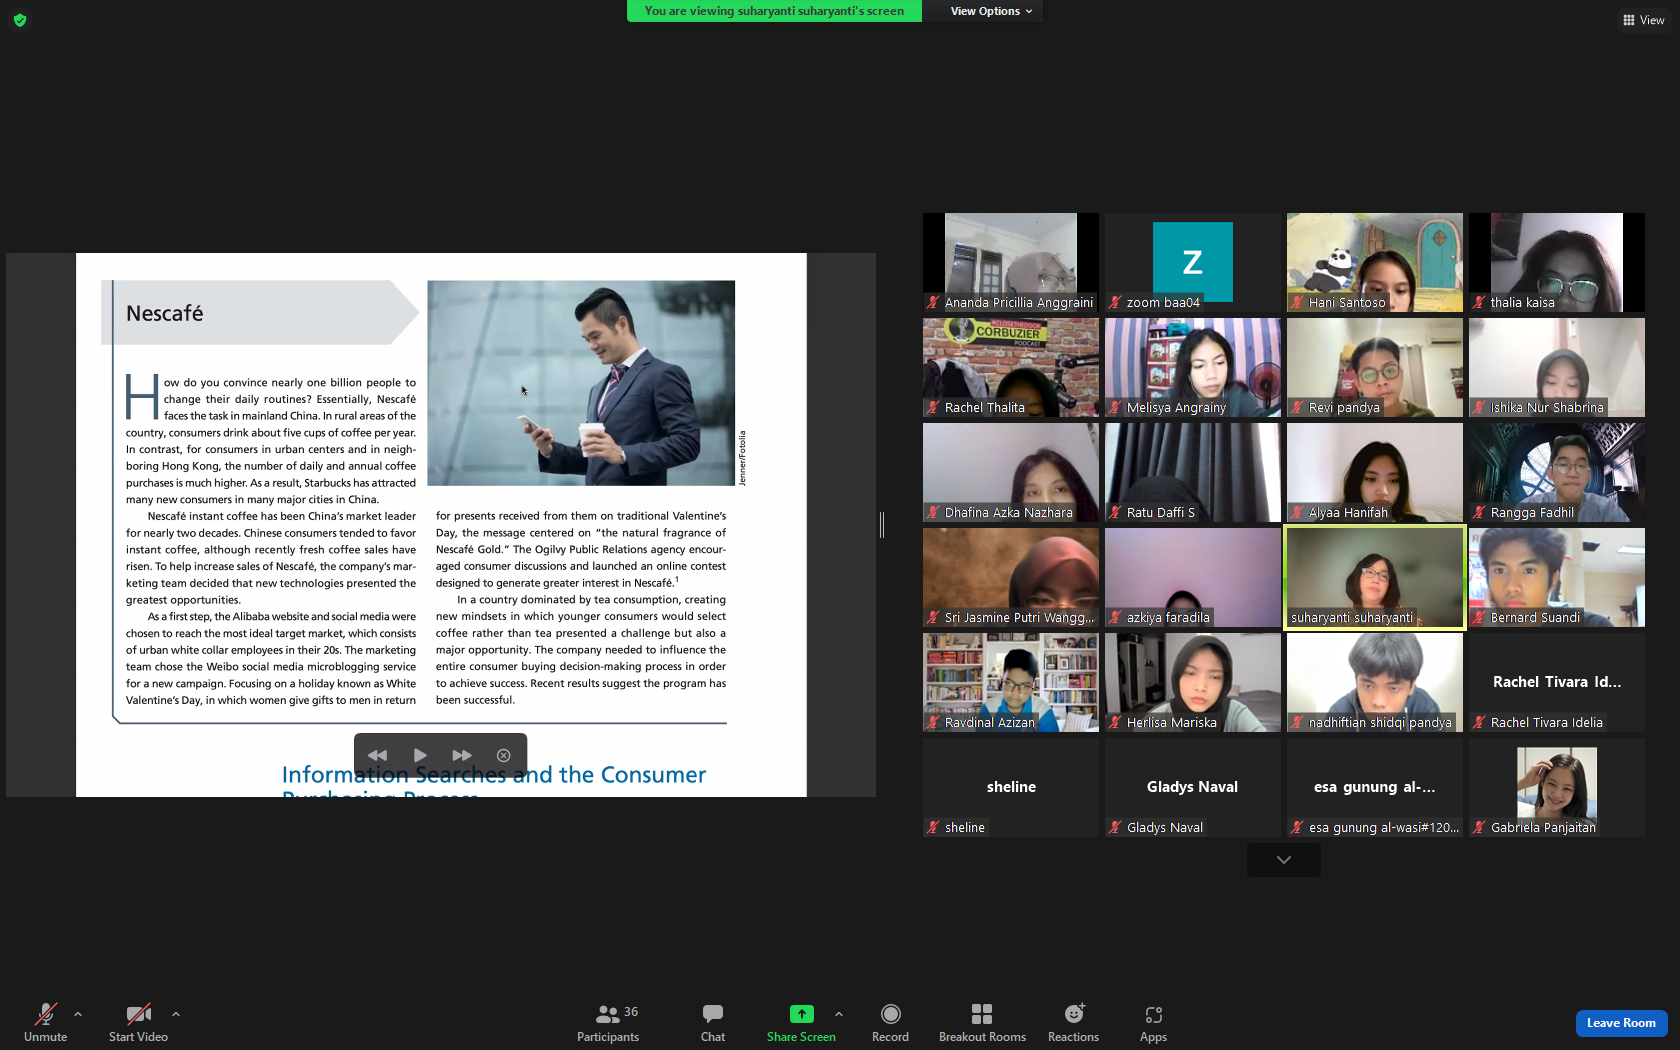Screen dimensions: 1680x1050
Task: Select Ishika Nur Shabrina's video tile
Action: click(x=1557, y=367)
